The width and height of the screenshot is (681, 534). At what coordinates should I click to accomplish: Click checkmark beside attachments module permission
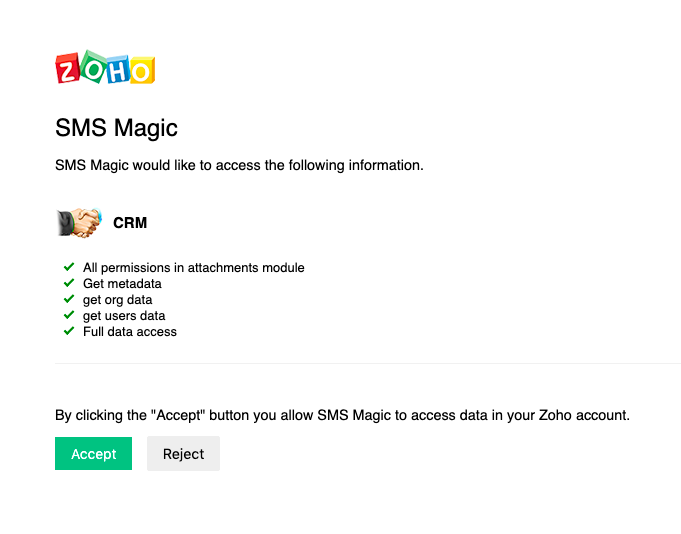point(69,267)
